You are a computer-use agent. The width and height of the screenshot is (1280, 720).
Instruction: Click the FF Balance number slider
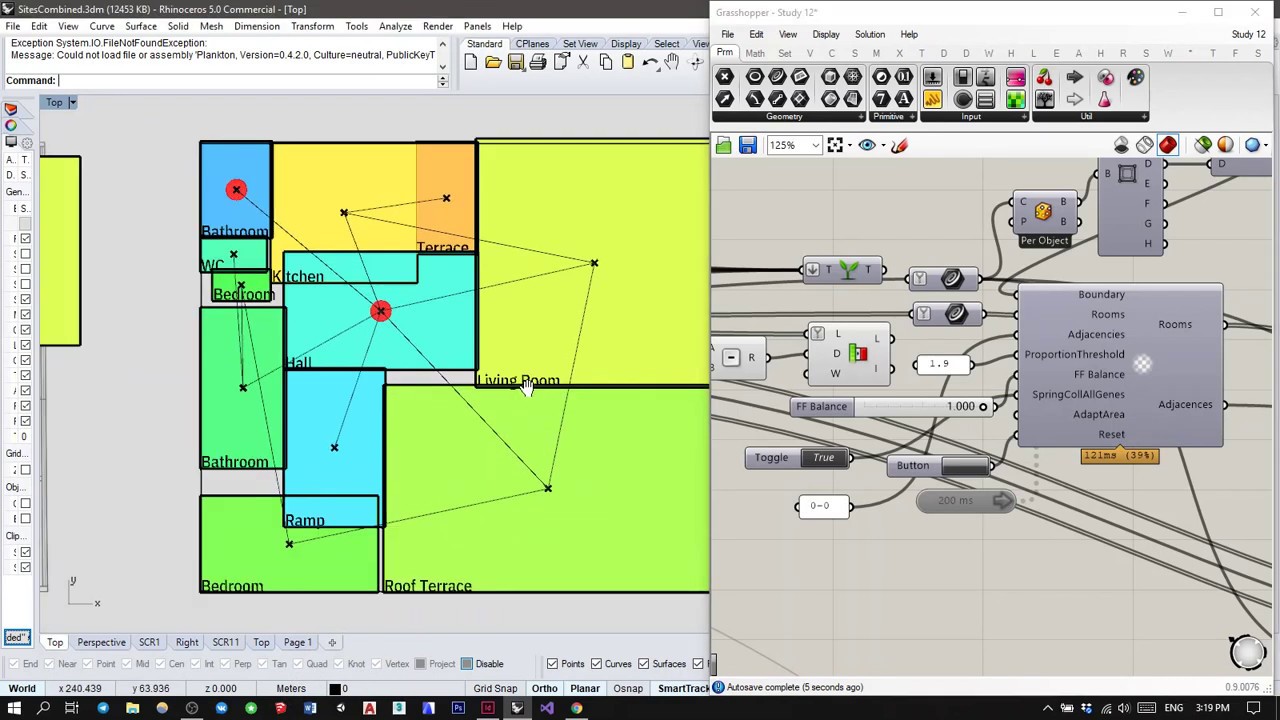pyautogui.click(x=891, y=406)
